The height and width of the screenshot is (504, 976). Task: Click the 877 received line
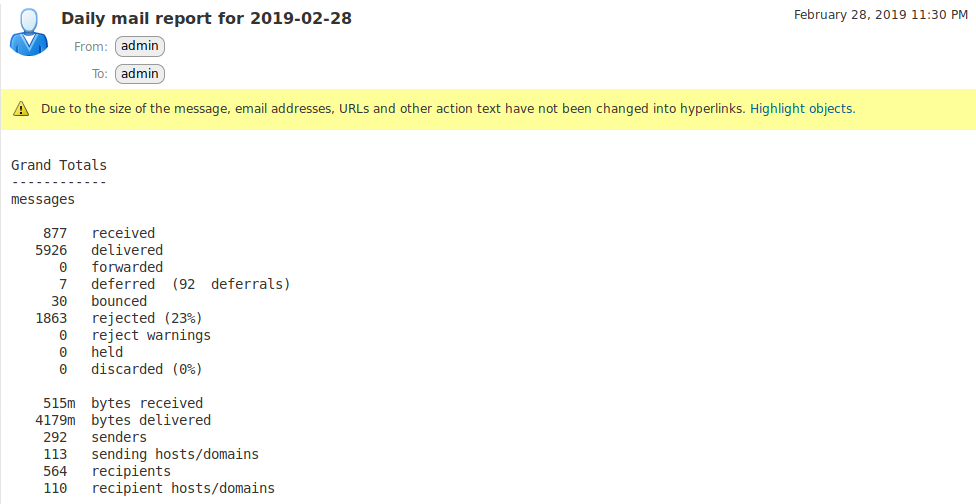click(107, 233)
